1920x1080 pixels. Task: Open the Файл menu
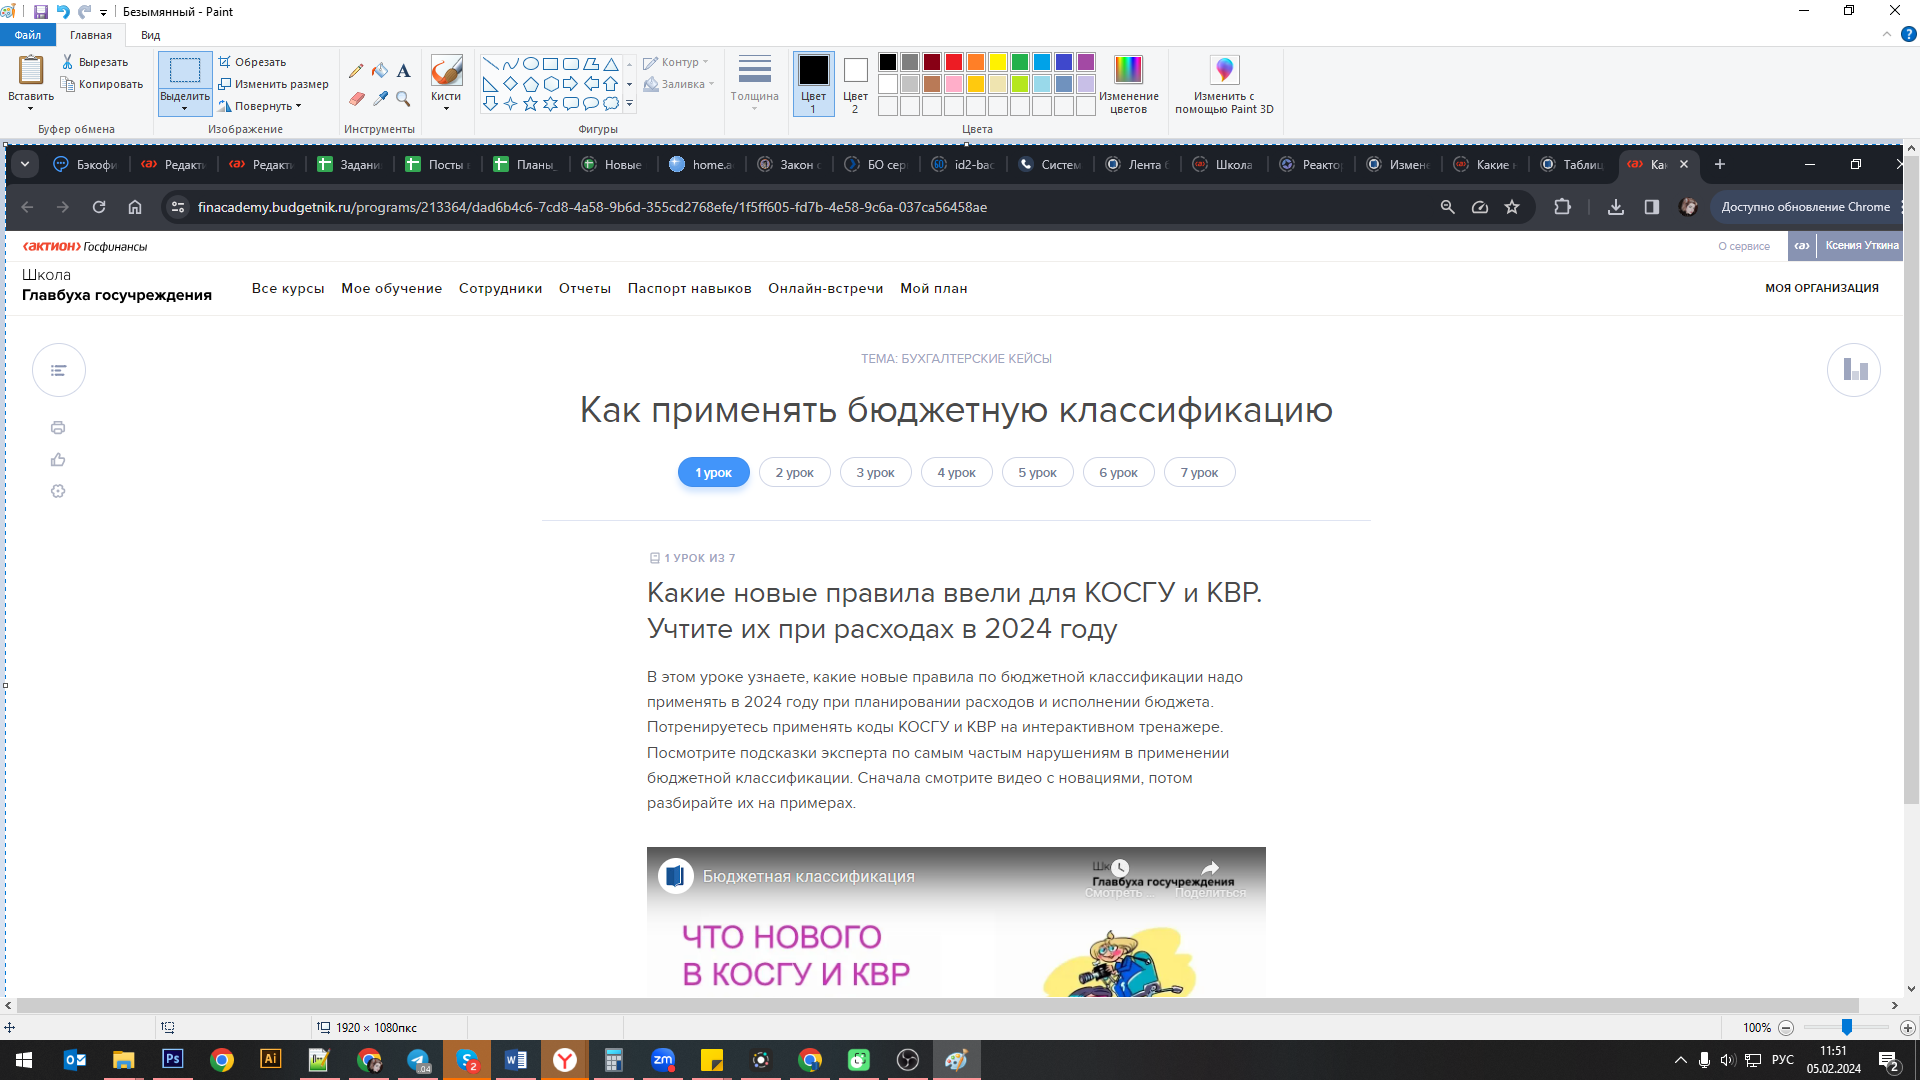tap(28, 35)
